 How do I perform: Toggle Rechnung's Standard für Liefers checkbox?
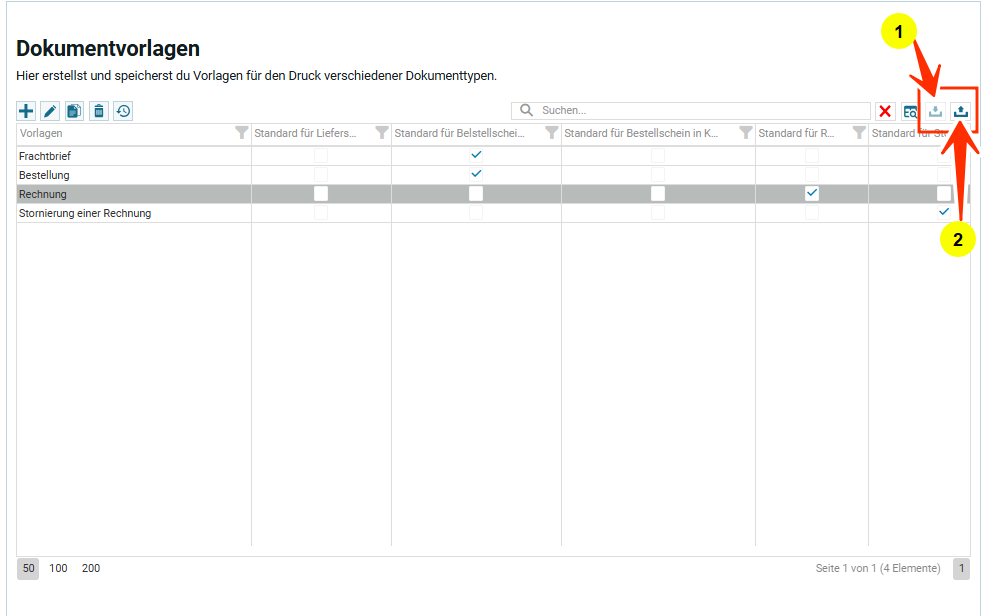(321, 193)
